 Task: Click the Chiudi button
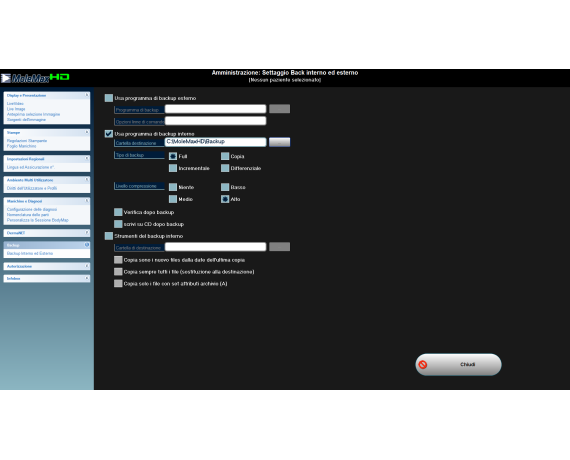[x=458, y=364]
